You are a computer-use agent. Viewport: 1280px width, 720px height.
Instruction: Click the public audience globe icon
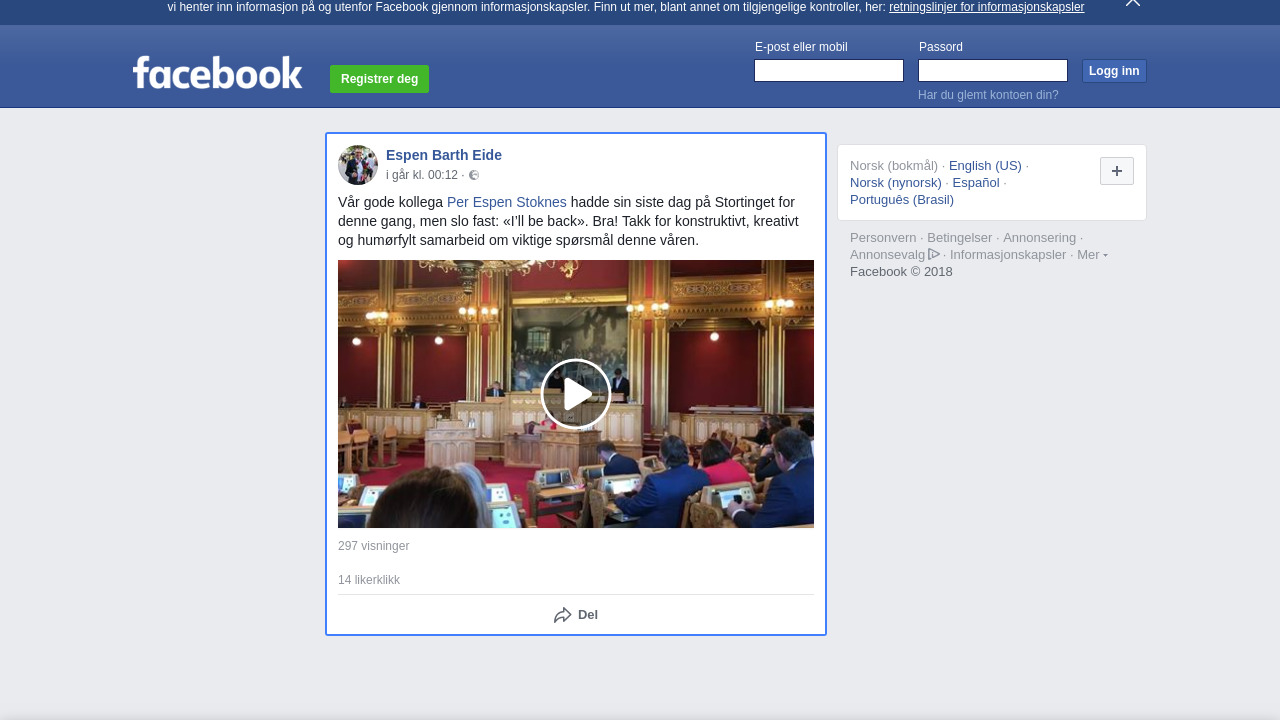(474, 175)
